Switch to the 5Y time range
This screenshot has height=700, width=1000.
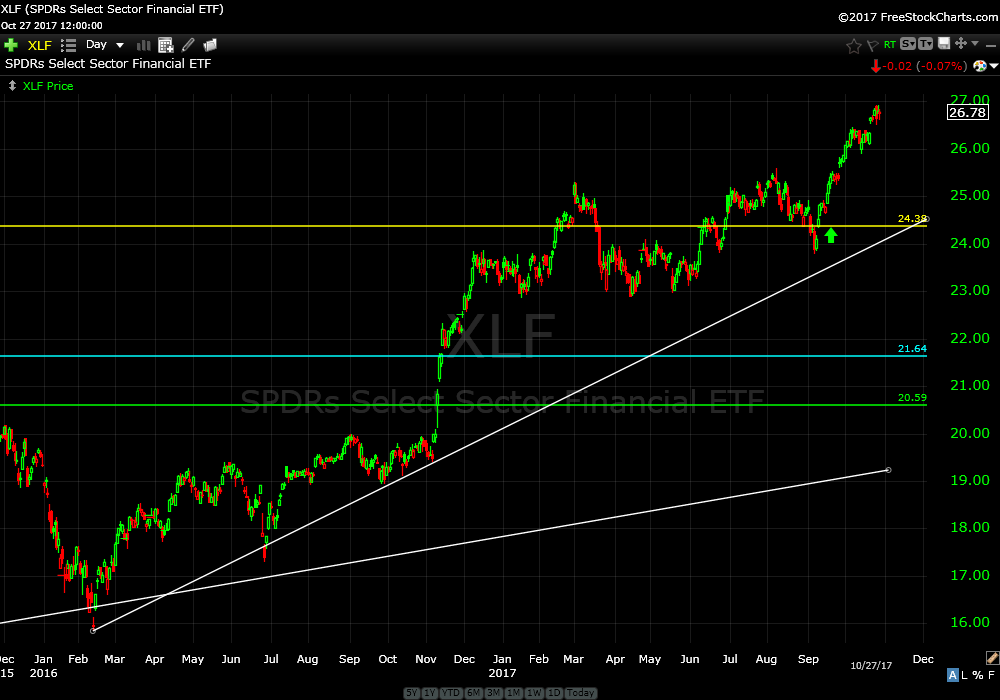point(413,693)
